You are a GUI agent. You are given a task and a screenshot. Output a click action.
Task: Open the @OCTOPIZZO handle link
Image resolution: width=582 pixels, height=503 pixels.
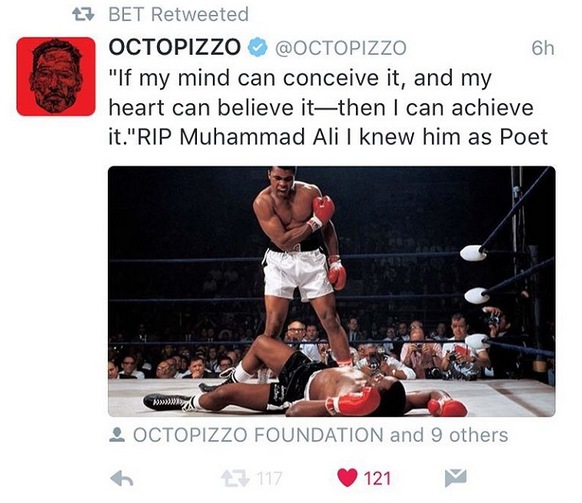click(x=340, y=48)
